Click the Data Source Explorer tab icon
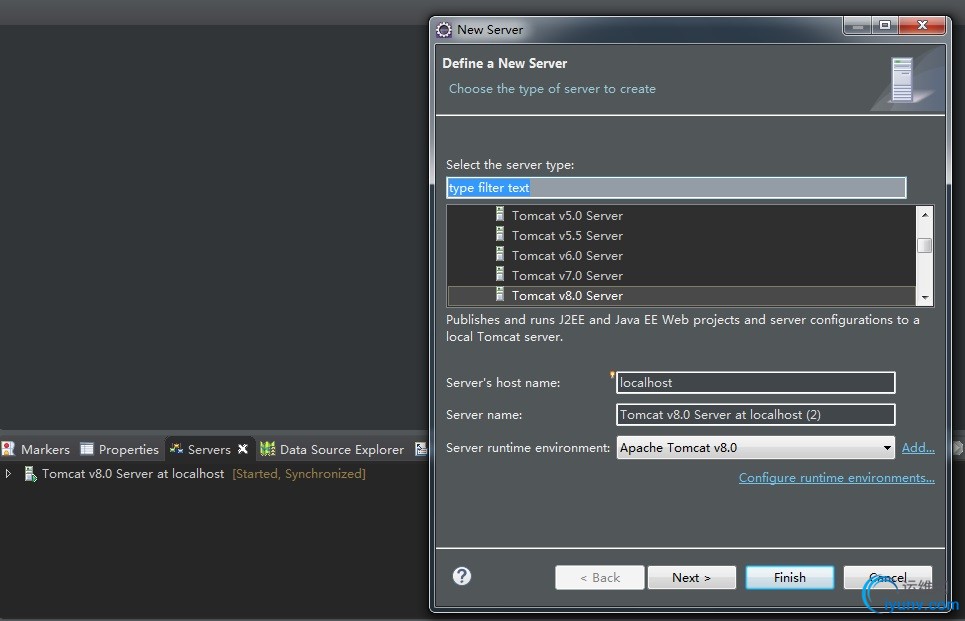Screen dimensions: 965x621 (267, 449)
